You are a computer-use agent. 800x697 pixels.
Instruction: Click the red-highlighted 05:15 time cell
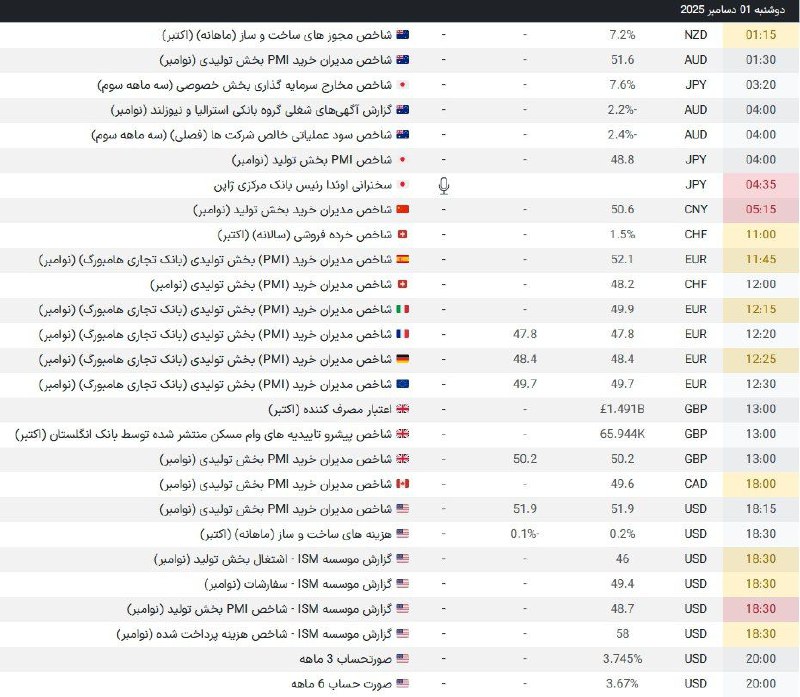pos(759,210)
